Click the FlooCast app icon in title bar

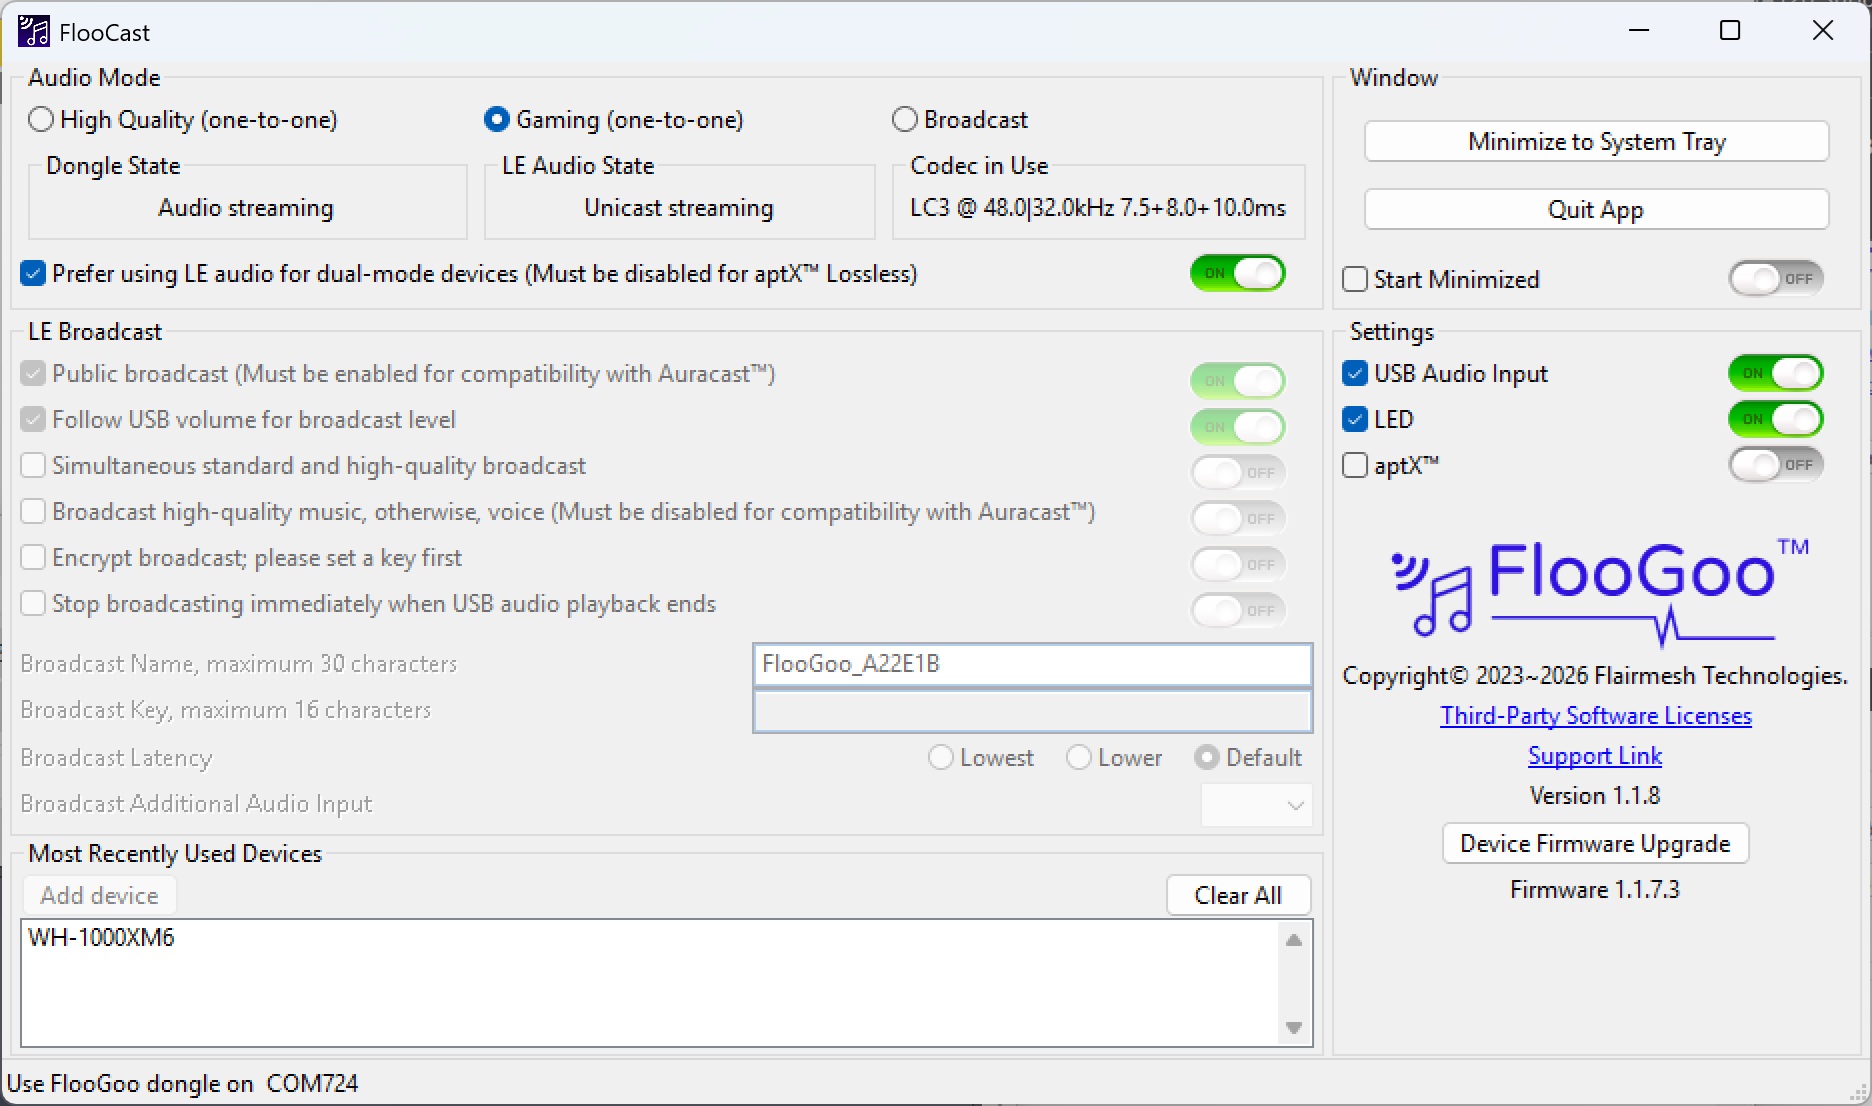[33, 31]
